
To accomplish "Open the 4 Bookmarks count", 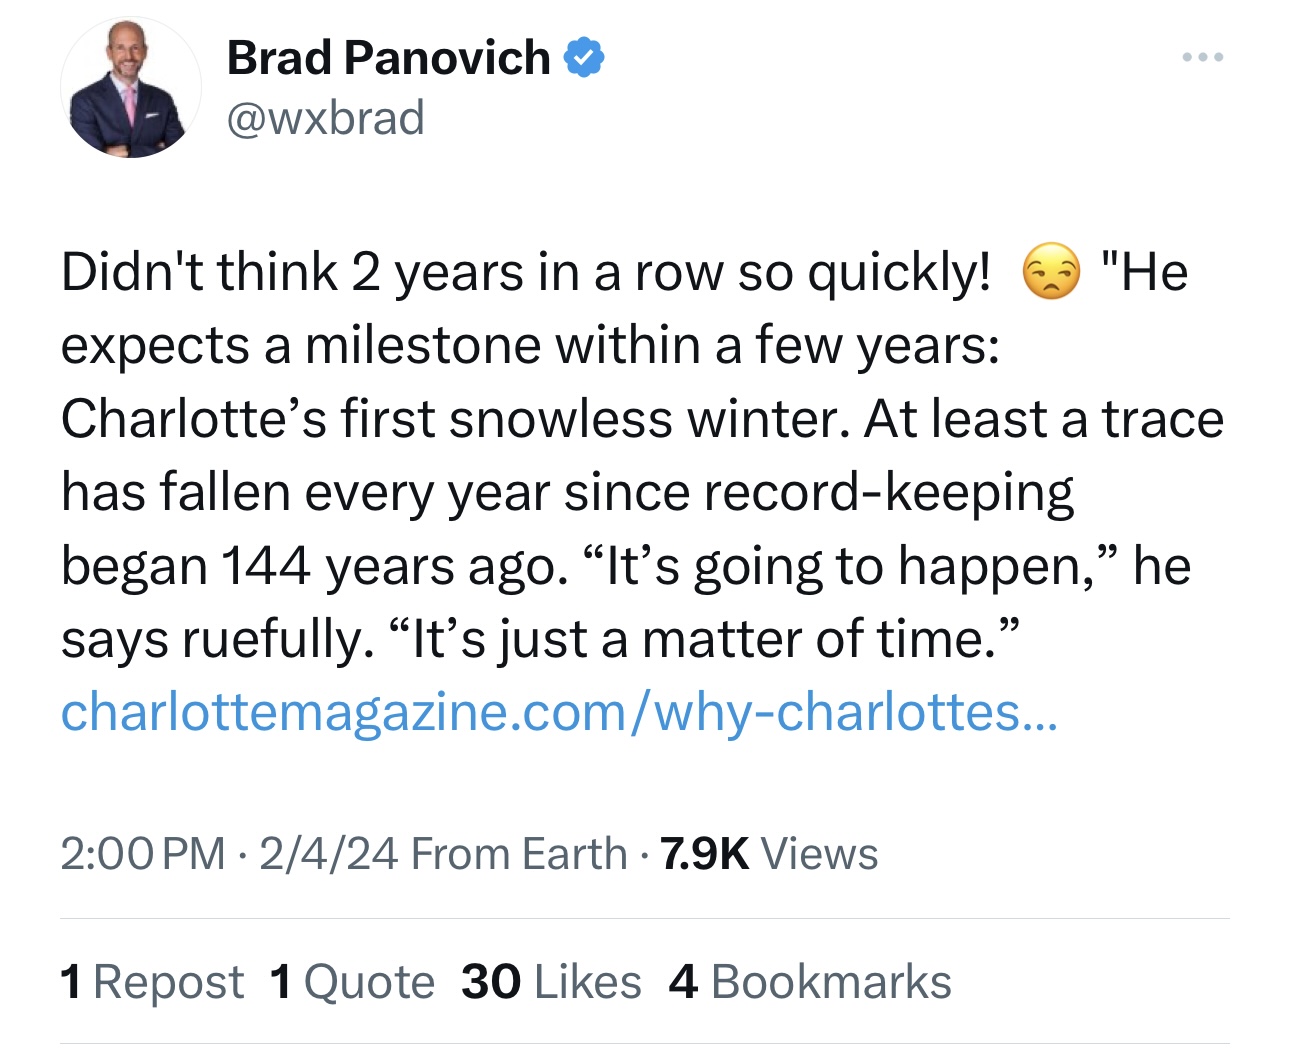I will tap(810, 982).
